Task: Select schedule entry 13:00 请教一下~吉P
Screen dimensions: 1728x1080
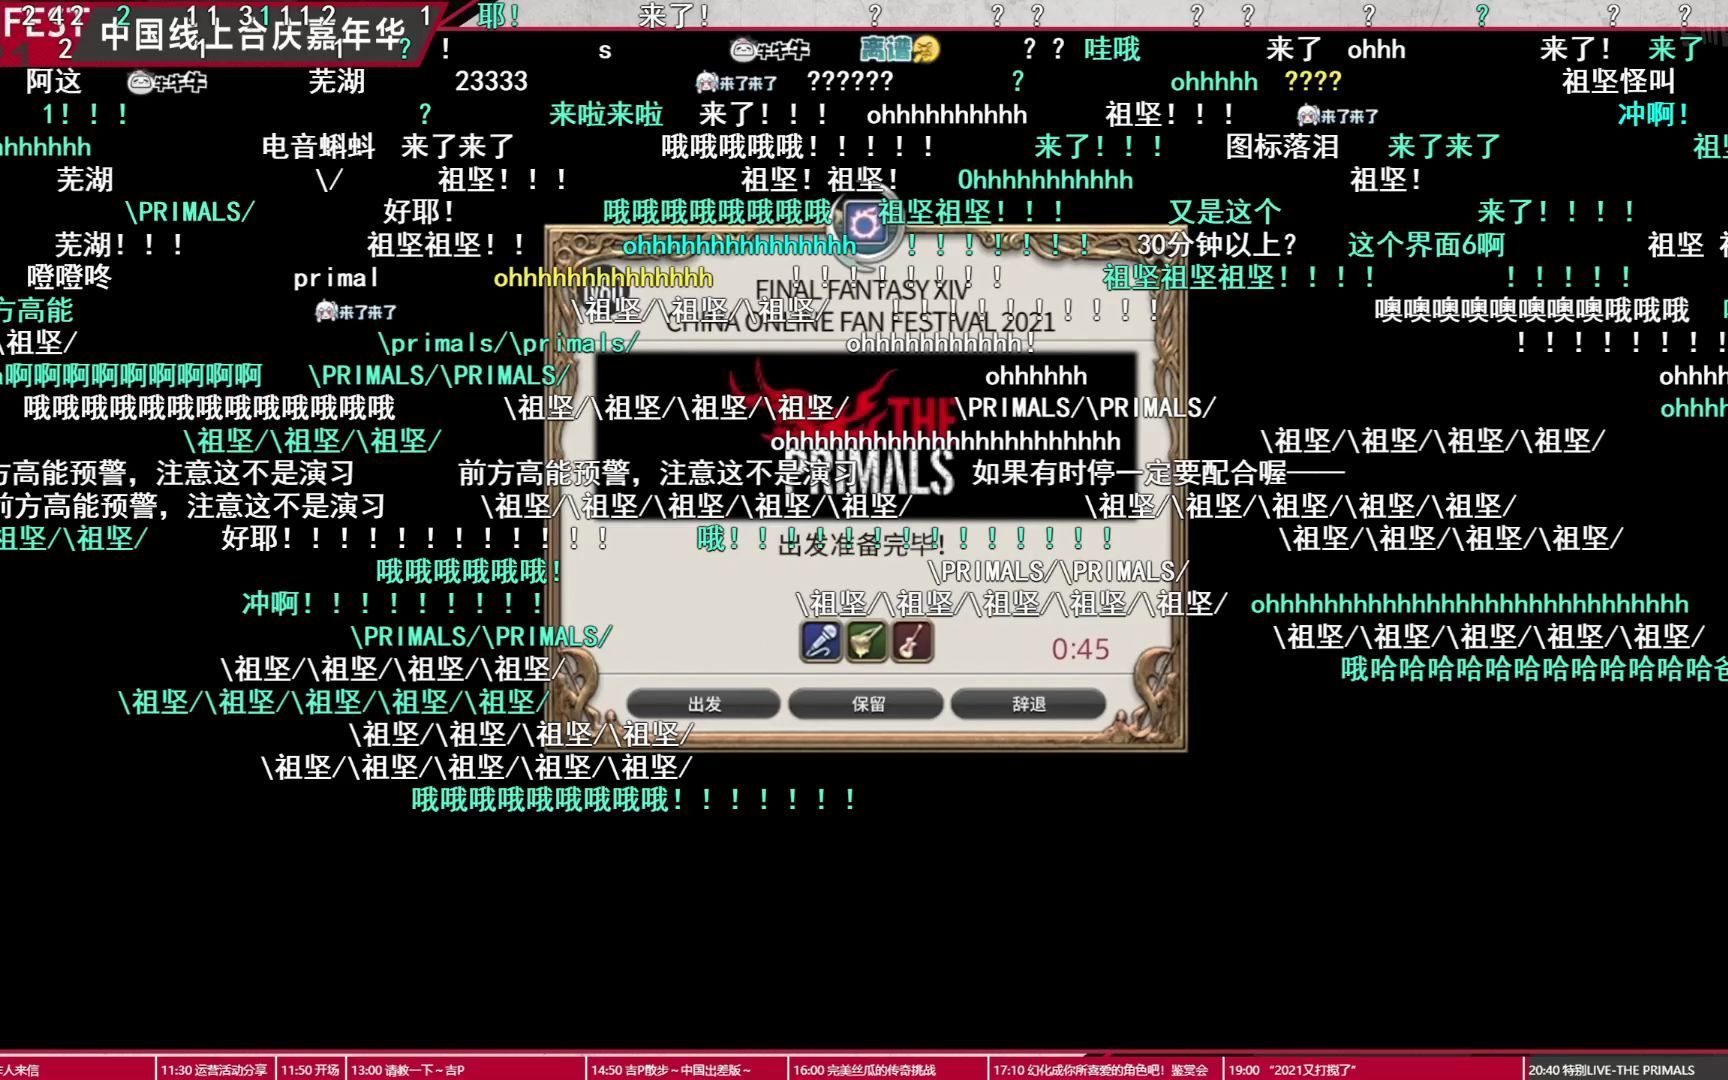Action: click(x=407, y=1070)
